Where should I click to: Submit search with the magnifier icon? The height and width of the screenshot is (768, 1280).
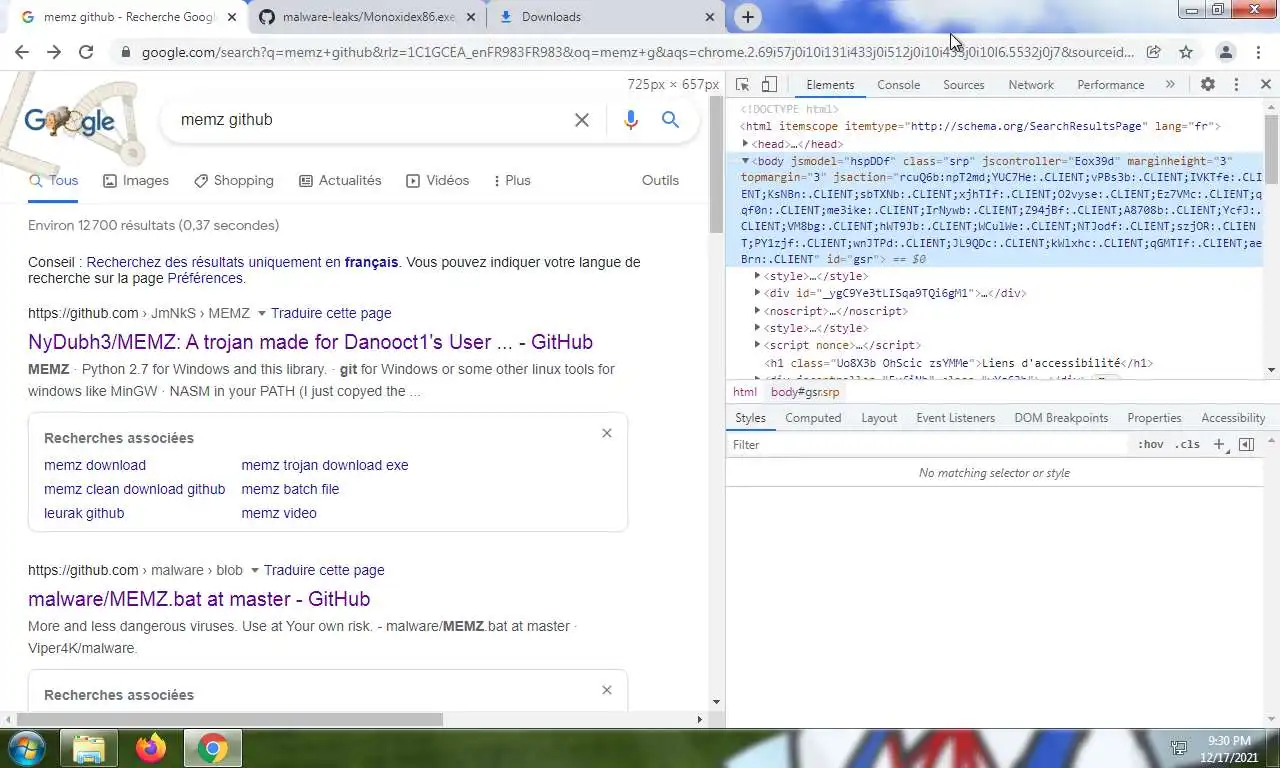coord(670,120)
